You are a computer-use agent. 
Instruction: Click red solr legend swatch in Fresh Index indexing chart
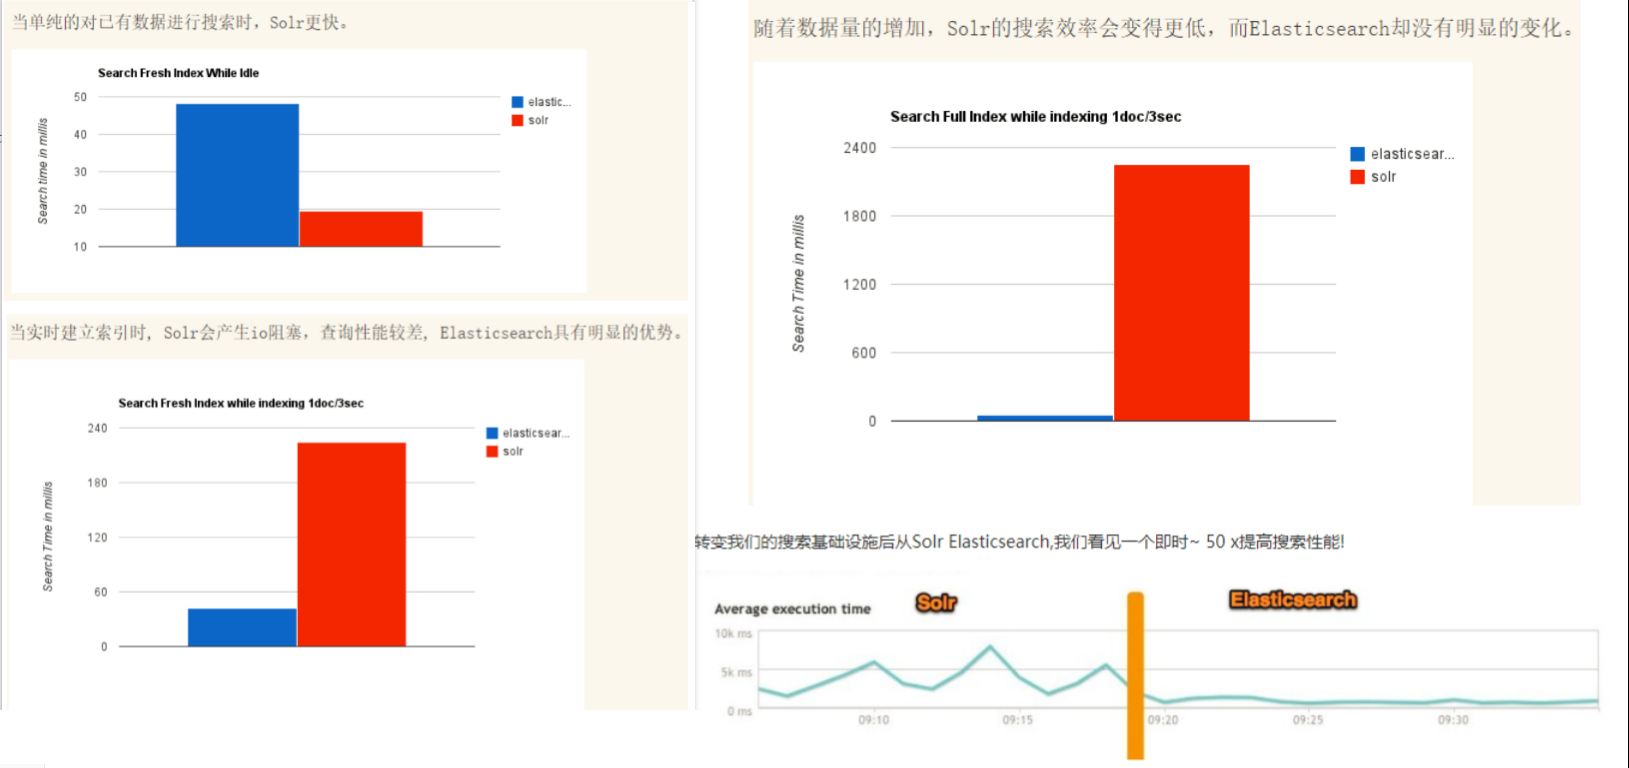[x=492, y=451]
